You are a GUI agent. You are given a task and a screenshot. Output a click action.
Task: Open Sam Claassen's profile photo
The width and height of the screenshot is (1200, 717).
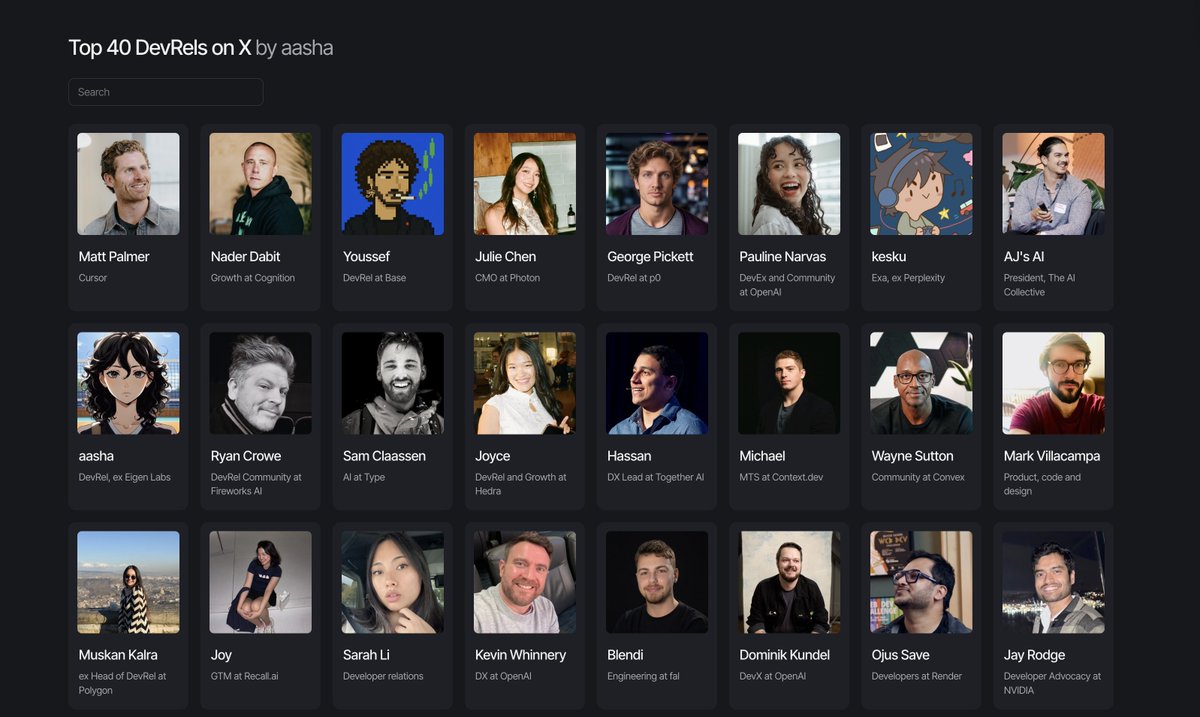tap(392, 383)
